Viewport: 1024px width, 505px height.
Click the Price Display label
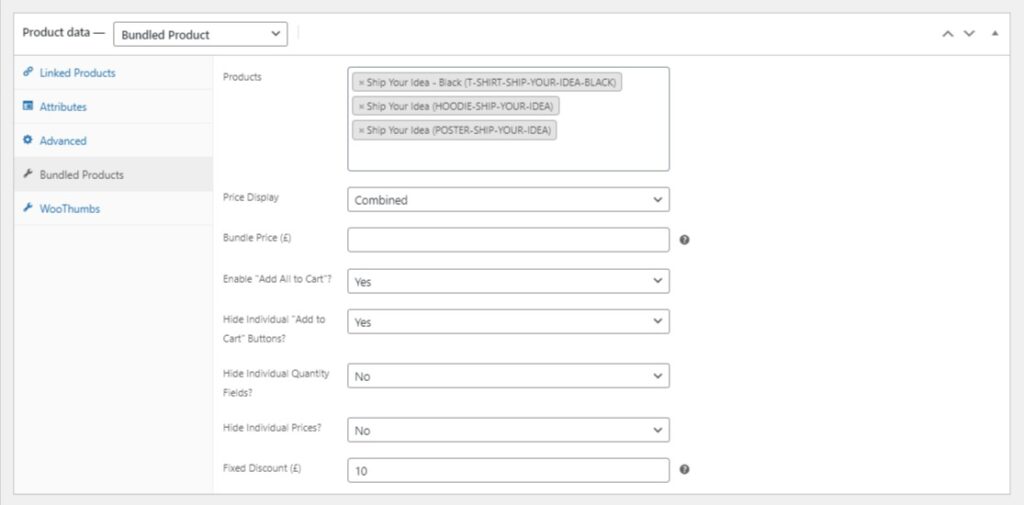(251, 197)
